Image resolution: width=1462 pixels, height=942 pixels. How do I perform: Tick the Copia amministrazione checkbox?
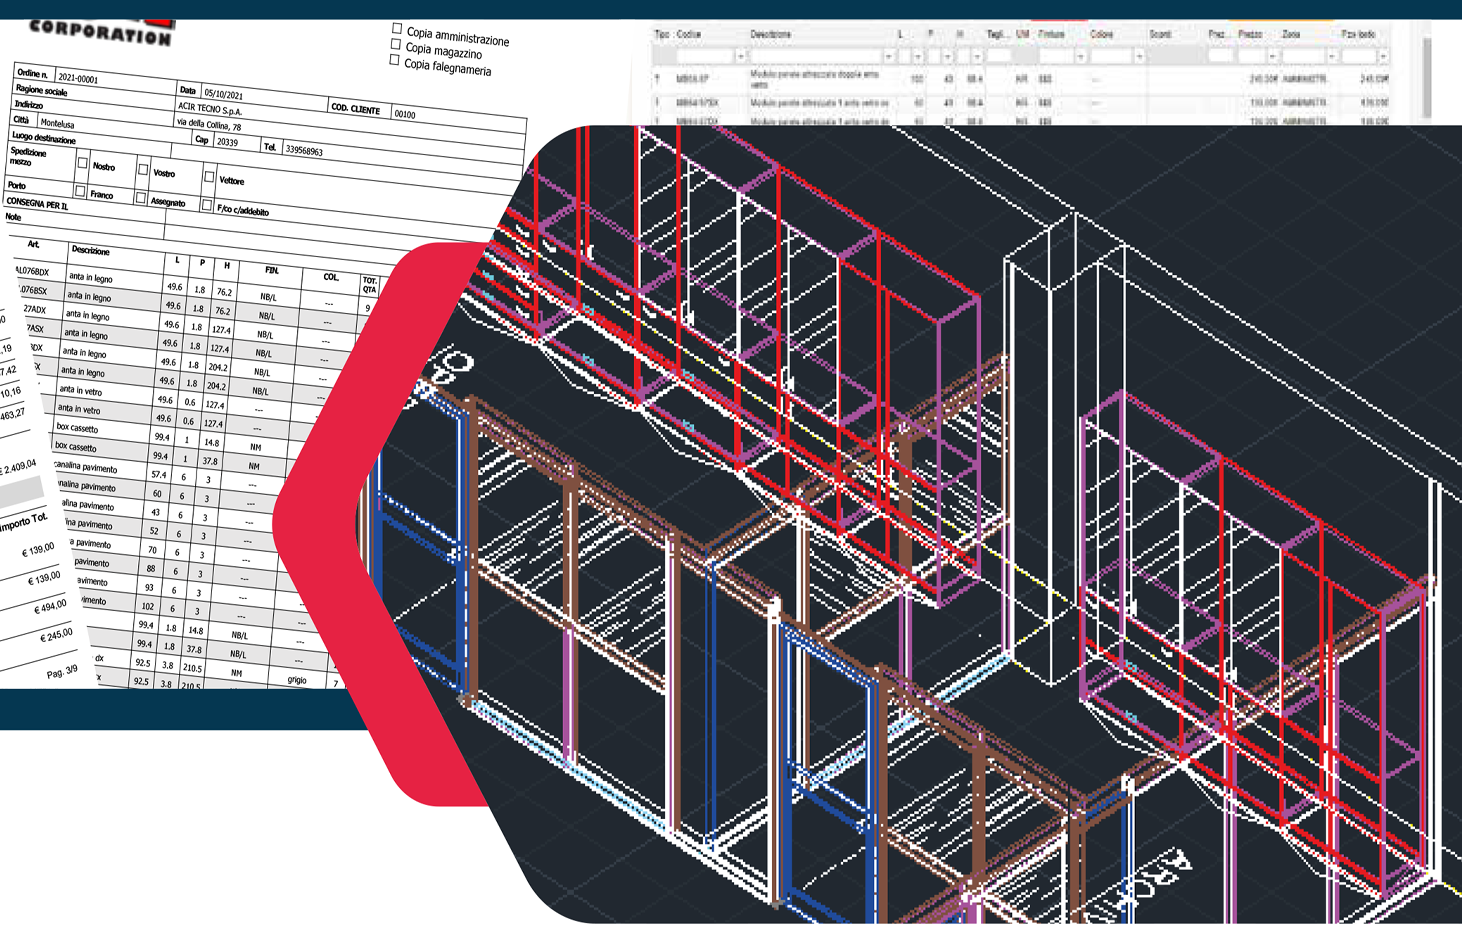(x=397, y=29)
